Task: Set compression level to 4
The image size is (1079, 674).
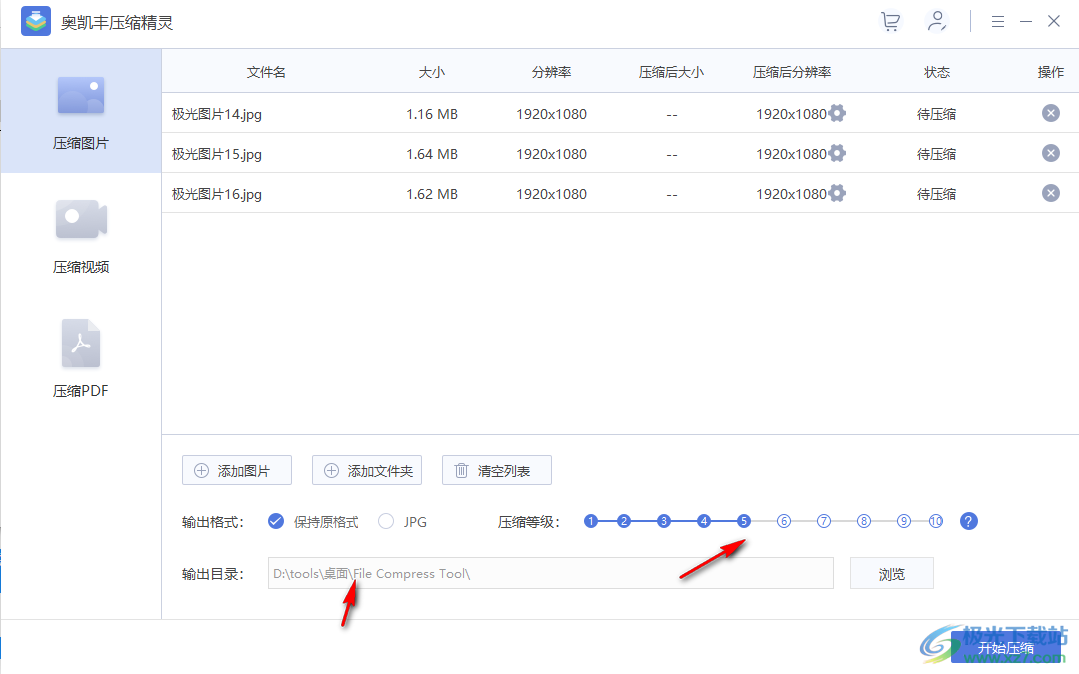Action: pos(703,521)
